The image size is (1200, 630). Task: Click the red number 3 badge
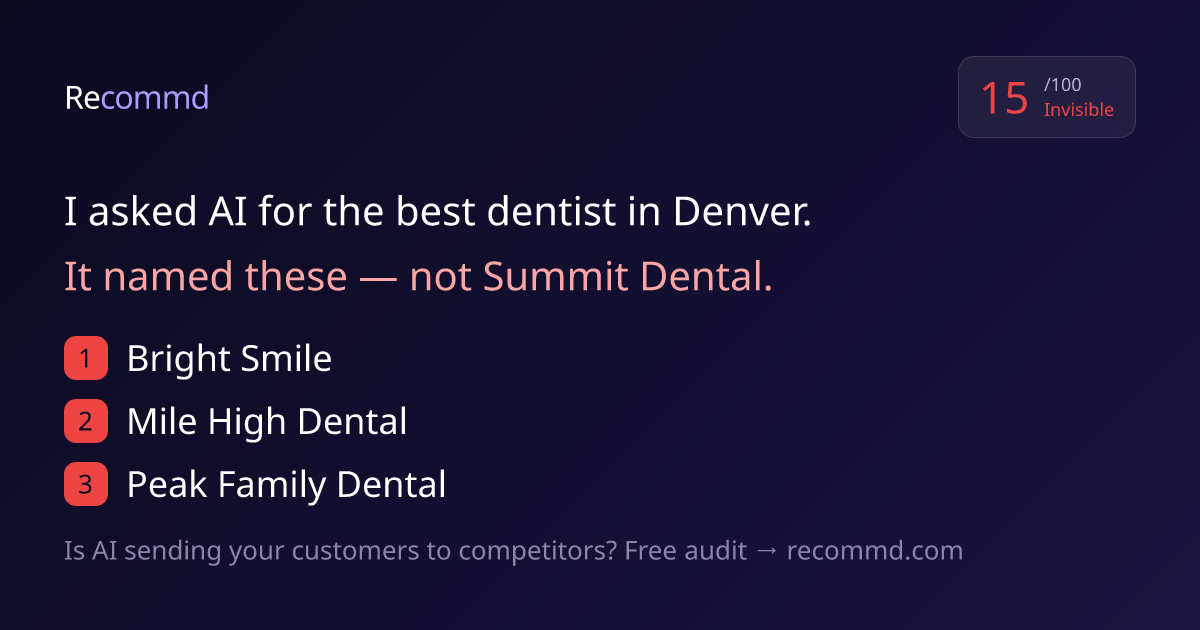click(x=85, y=485)
